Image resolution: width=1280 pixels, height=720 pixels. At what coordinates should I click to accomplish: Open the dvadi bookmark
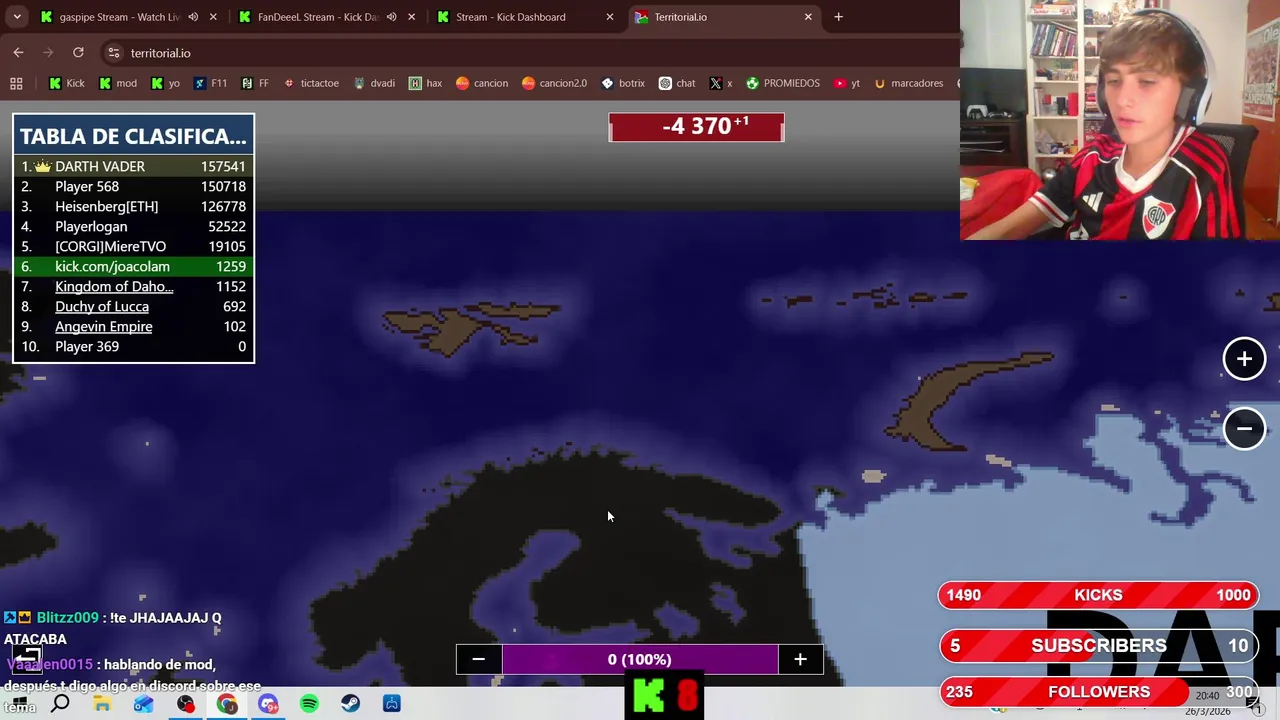pyautogui.click(x=373, y=83)
